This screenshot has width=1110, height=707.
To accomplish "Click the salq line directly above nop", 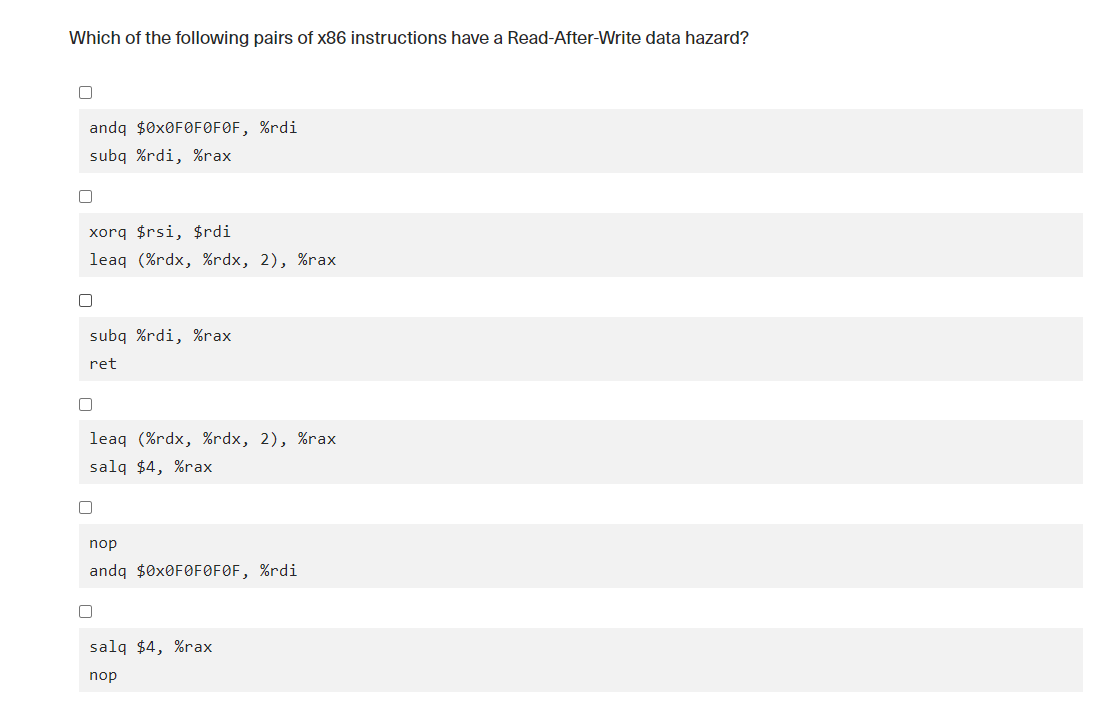I will click(151, 647).
